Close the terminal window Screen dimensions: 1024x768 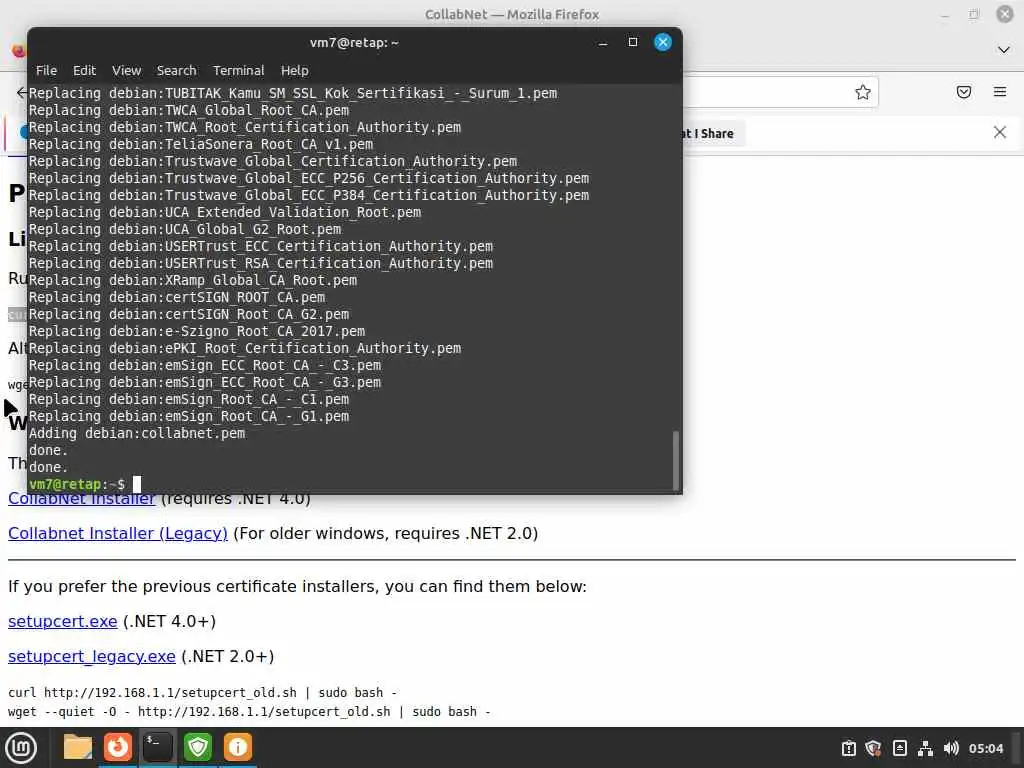[x=663, y=42]
